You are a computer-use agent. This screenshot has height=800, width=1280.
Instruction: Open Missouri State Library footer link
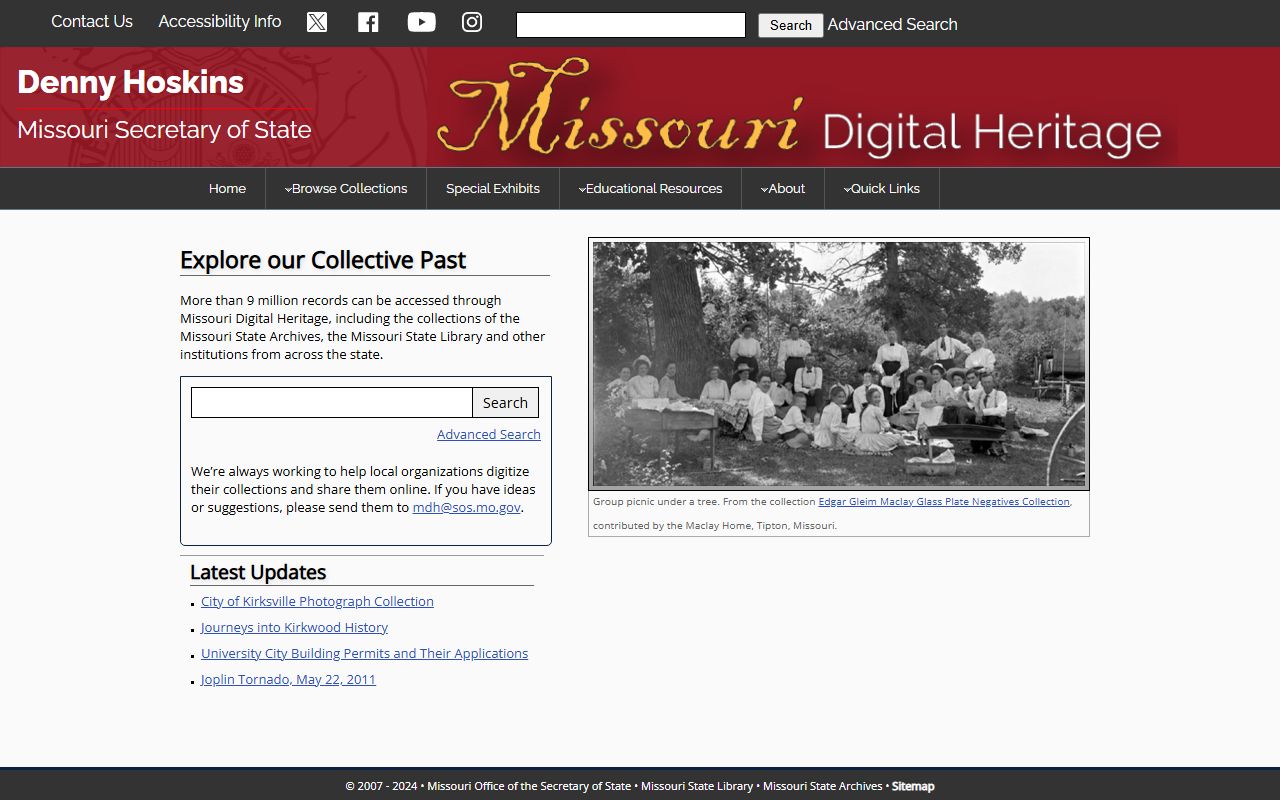pos(697,786)
